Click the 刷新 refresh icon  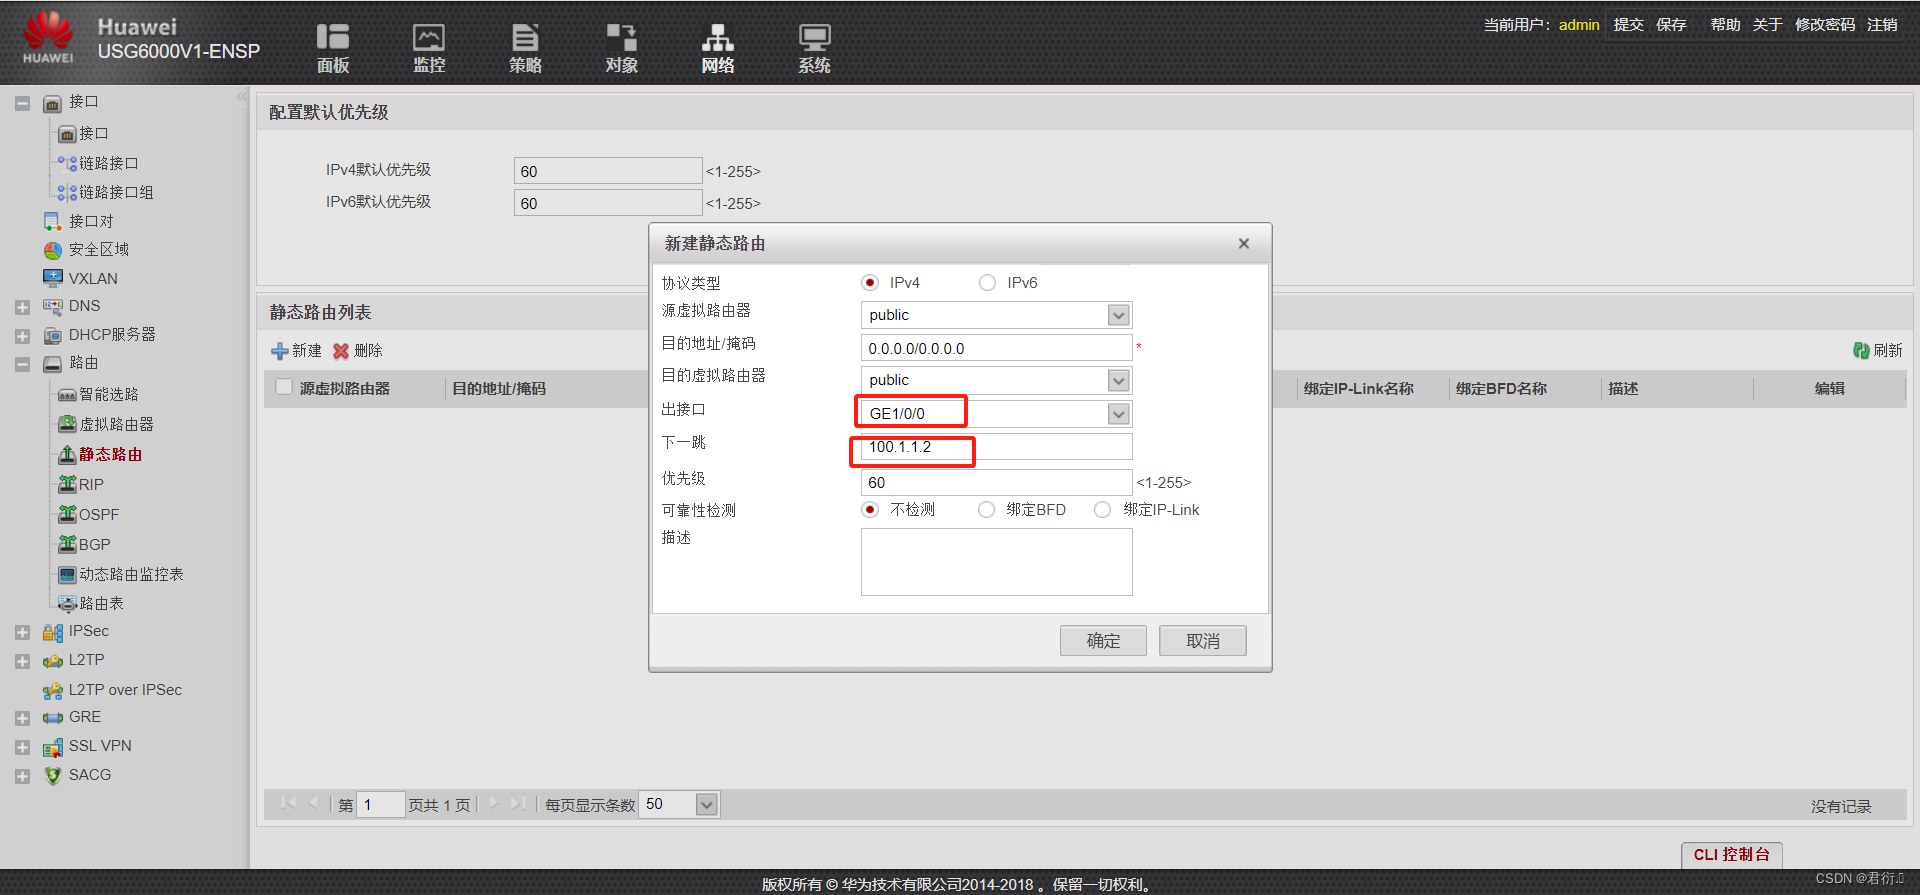click(x=1861, y=351)
